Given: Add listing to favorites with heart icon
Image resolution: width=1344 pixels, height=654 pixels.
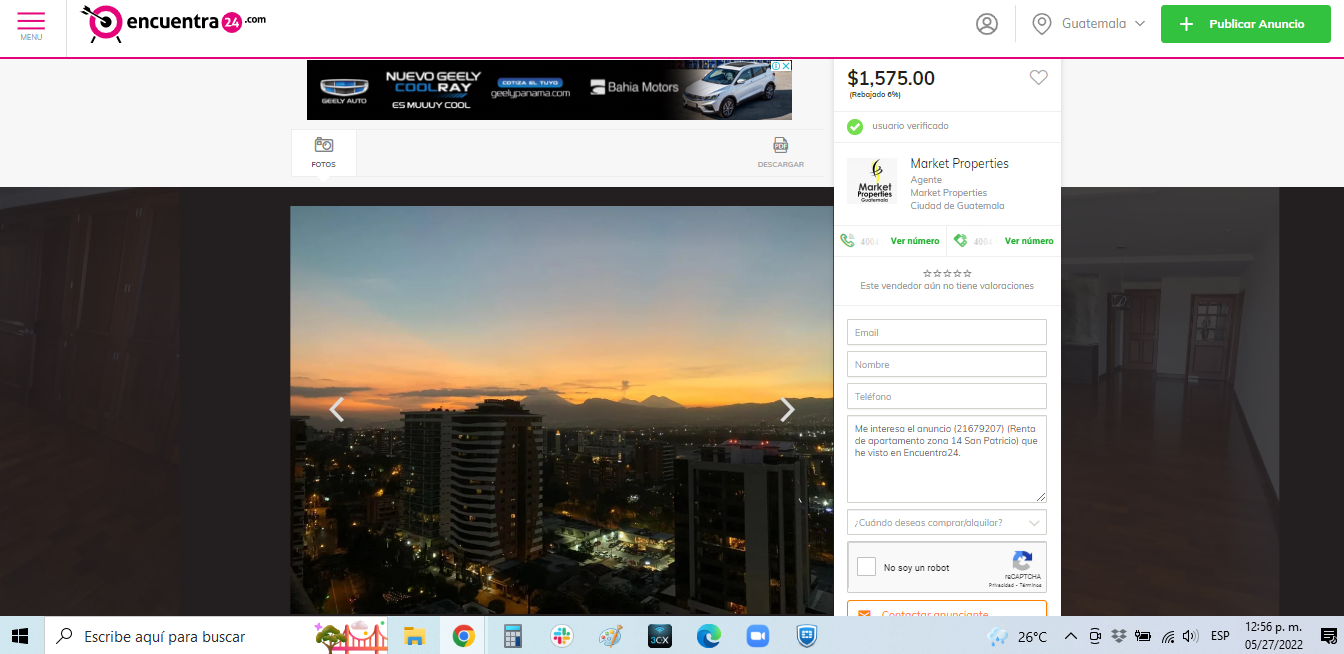Looking at the screenshot, I should pyautogui.click(x=1039, y=77).
